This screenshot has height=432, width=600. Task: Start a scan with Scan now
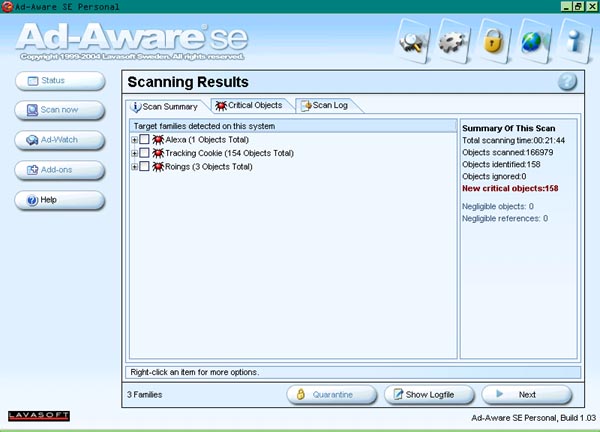[60, 110]
